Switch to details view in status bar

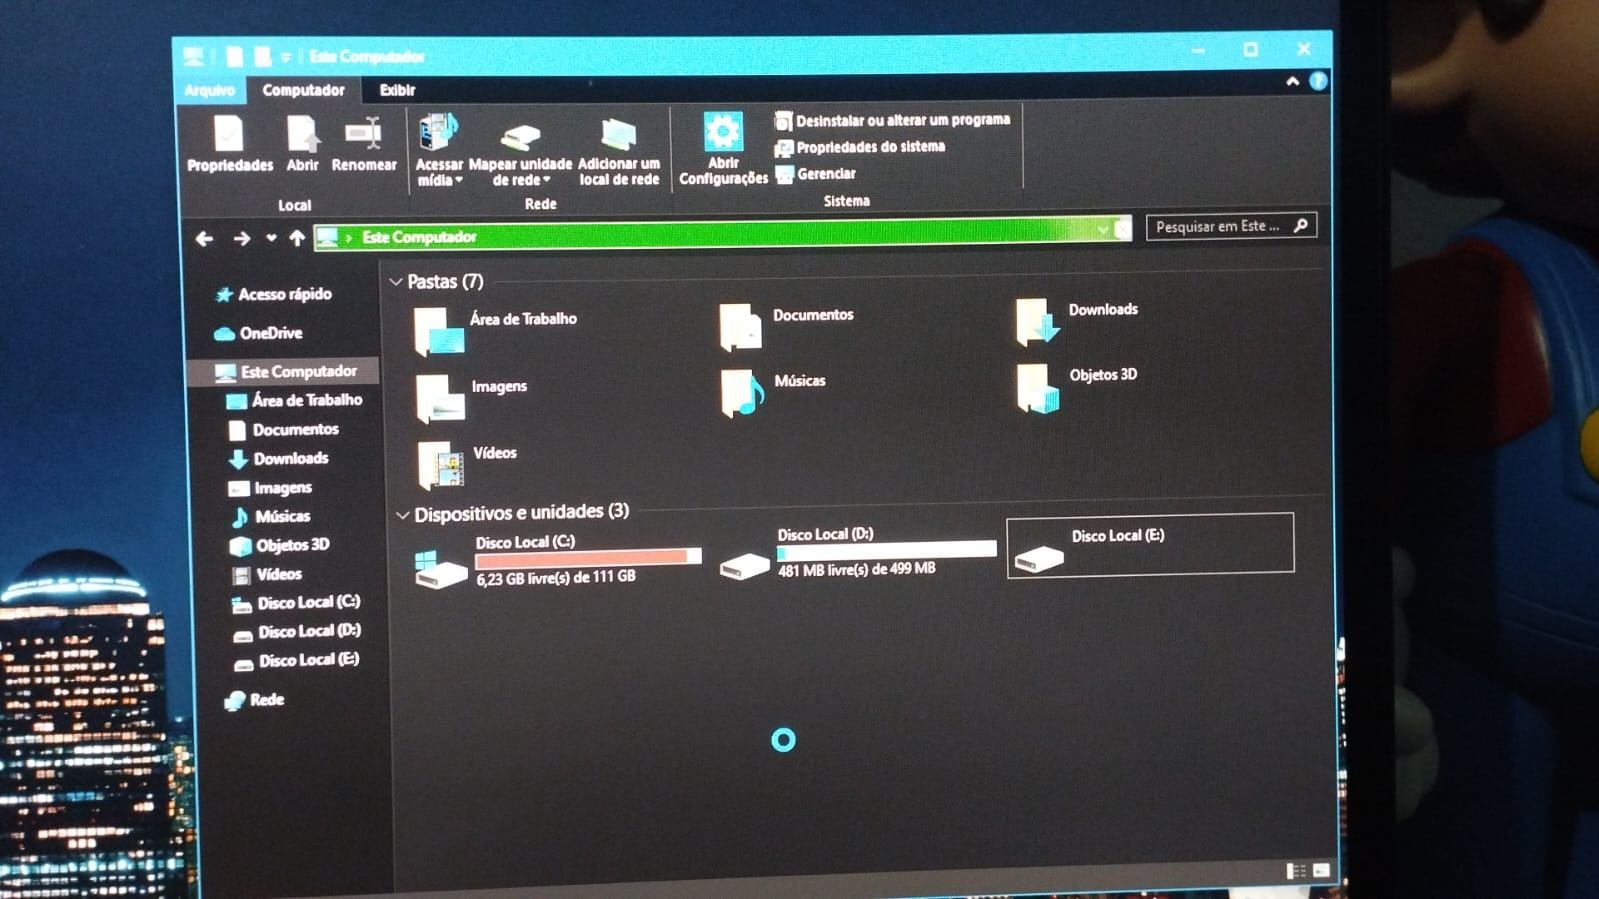tap(1296, 871)
